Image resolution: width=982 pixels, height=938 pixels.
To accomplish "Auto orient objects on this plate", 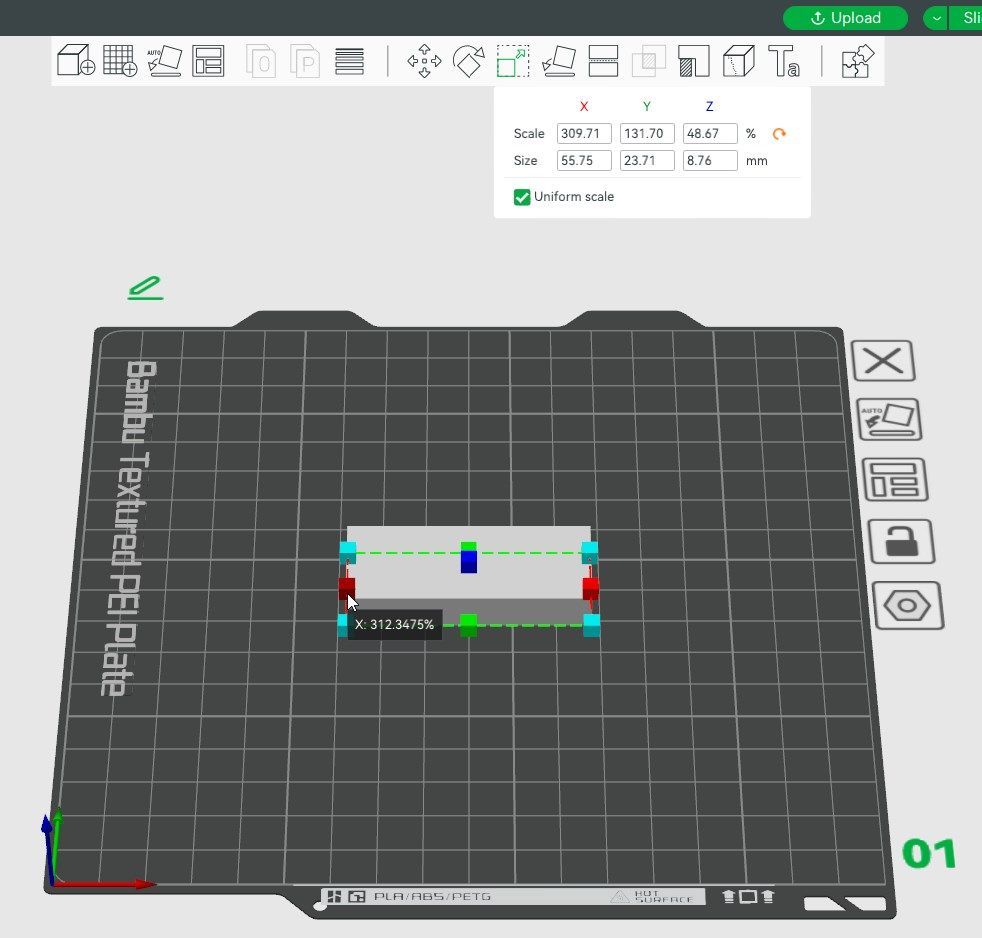I will click(x=889, y=419).
